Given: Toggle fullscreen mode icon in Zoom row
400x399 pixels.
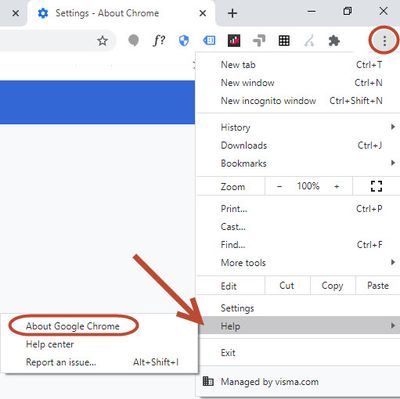Looking at the screenshot, I should (x=376, y=186).
